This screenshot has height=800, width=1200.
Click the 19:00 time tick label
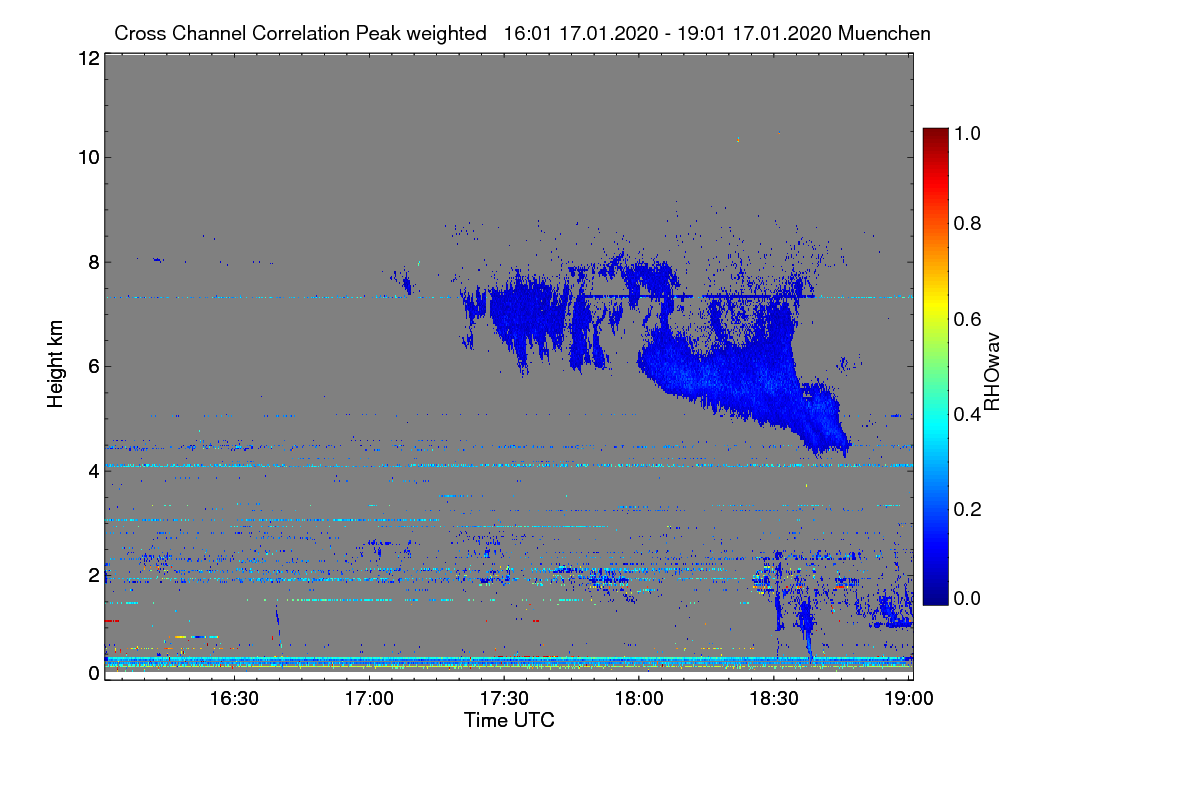click(x=908, y=697)
